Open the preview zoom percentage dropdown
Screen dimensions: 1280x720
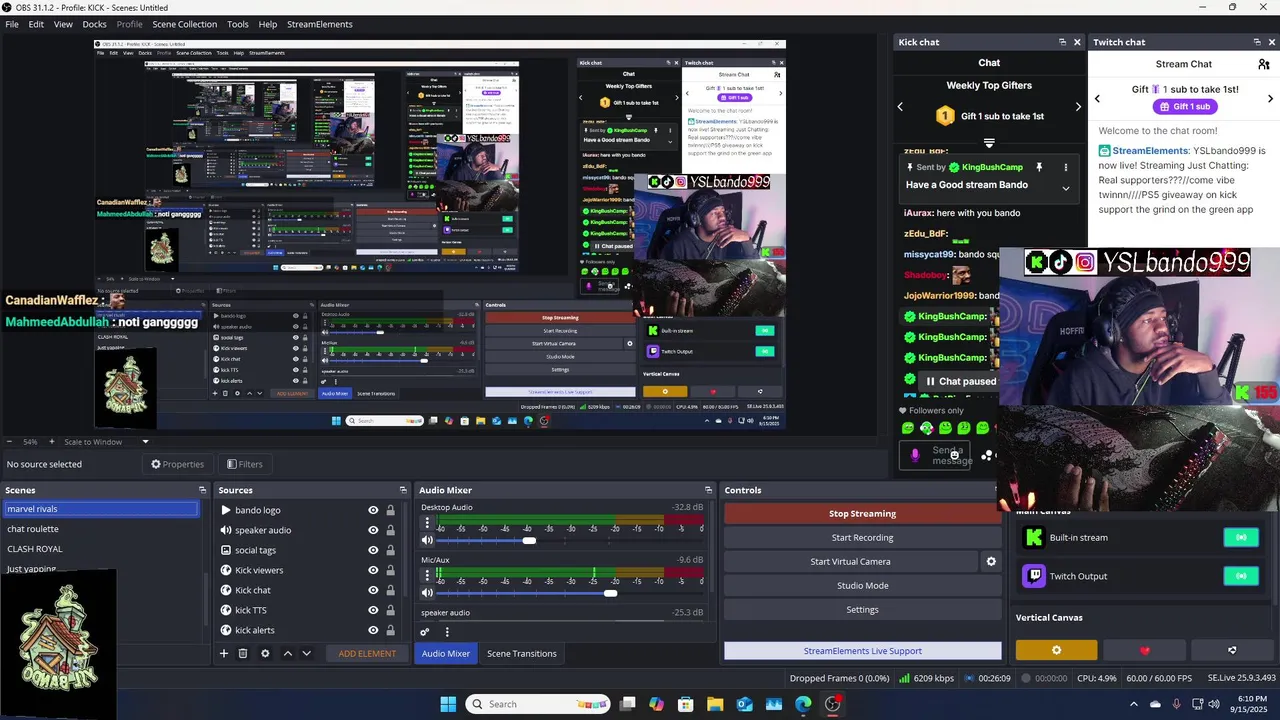[145, 442]
